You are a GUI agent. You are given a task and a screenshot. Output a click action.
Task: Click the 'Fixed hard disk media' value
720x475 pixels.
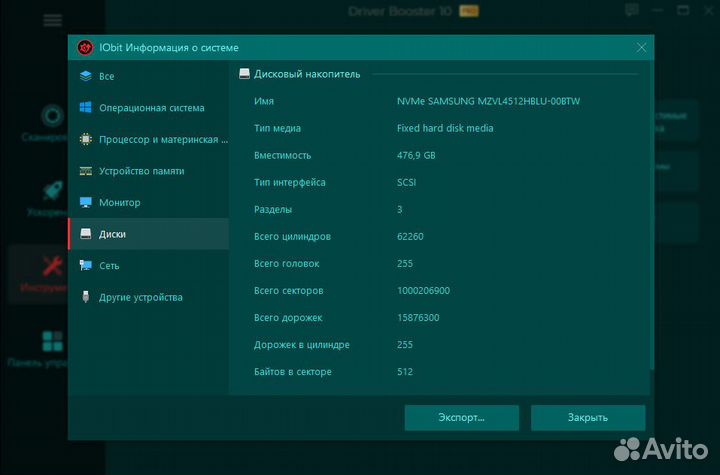445,128
